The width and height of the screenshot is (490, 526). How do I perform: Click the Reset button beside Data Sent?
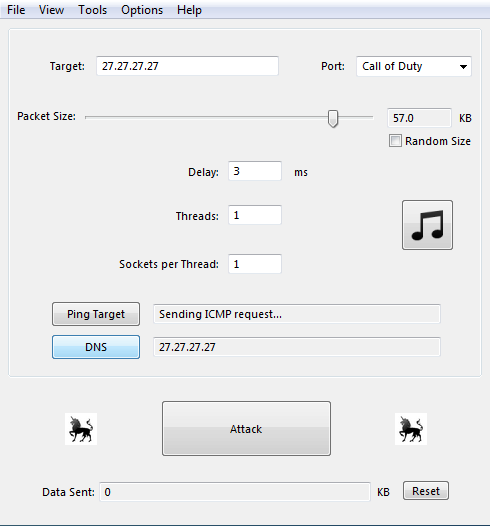coord(426,491)
